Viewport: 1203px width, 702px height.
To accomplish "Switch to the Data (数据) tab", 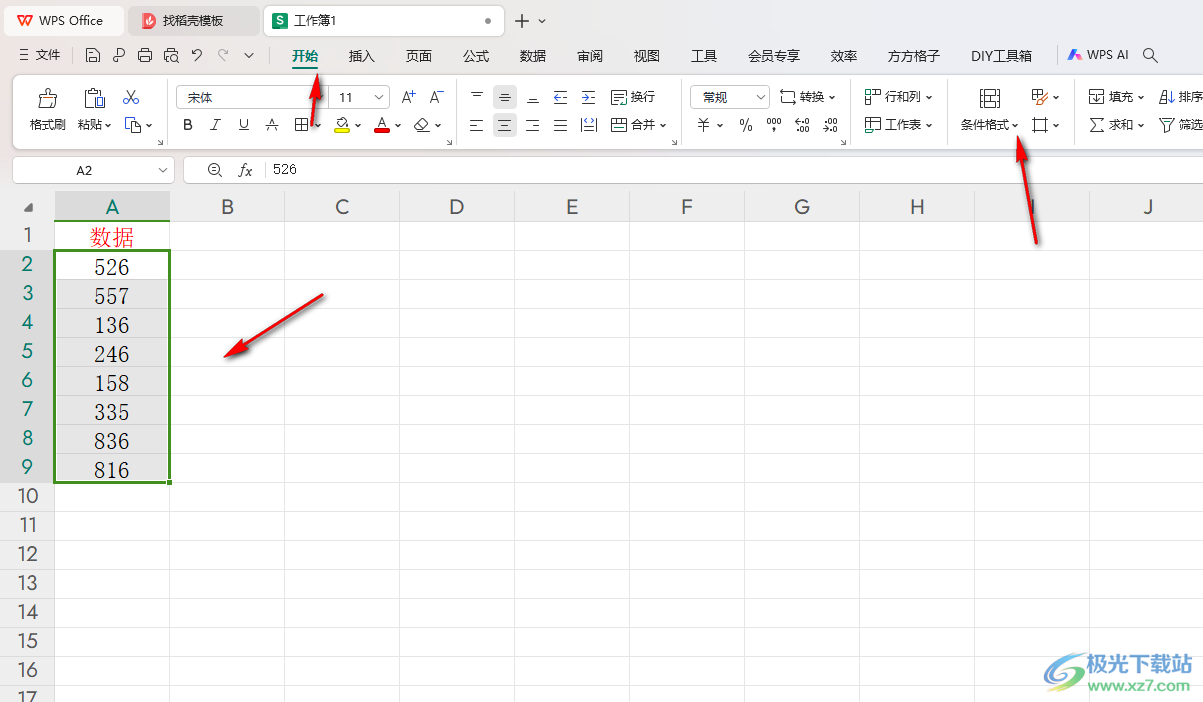I will tap(533, 56).
